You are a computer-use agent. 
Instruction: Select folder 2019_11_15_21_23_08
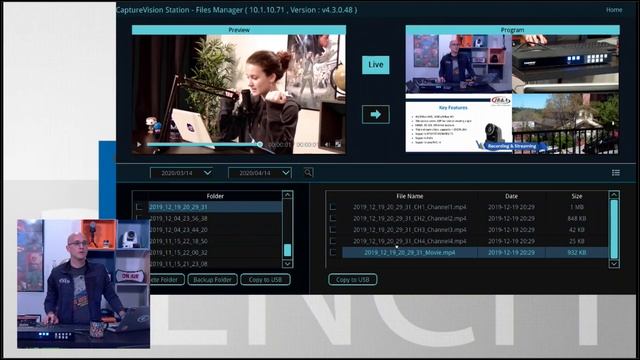pos(178,264)
